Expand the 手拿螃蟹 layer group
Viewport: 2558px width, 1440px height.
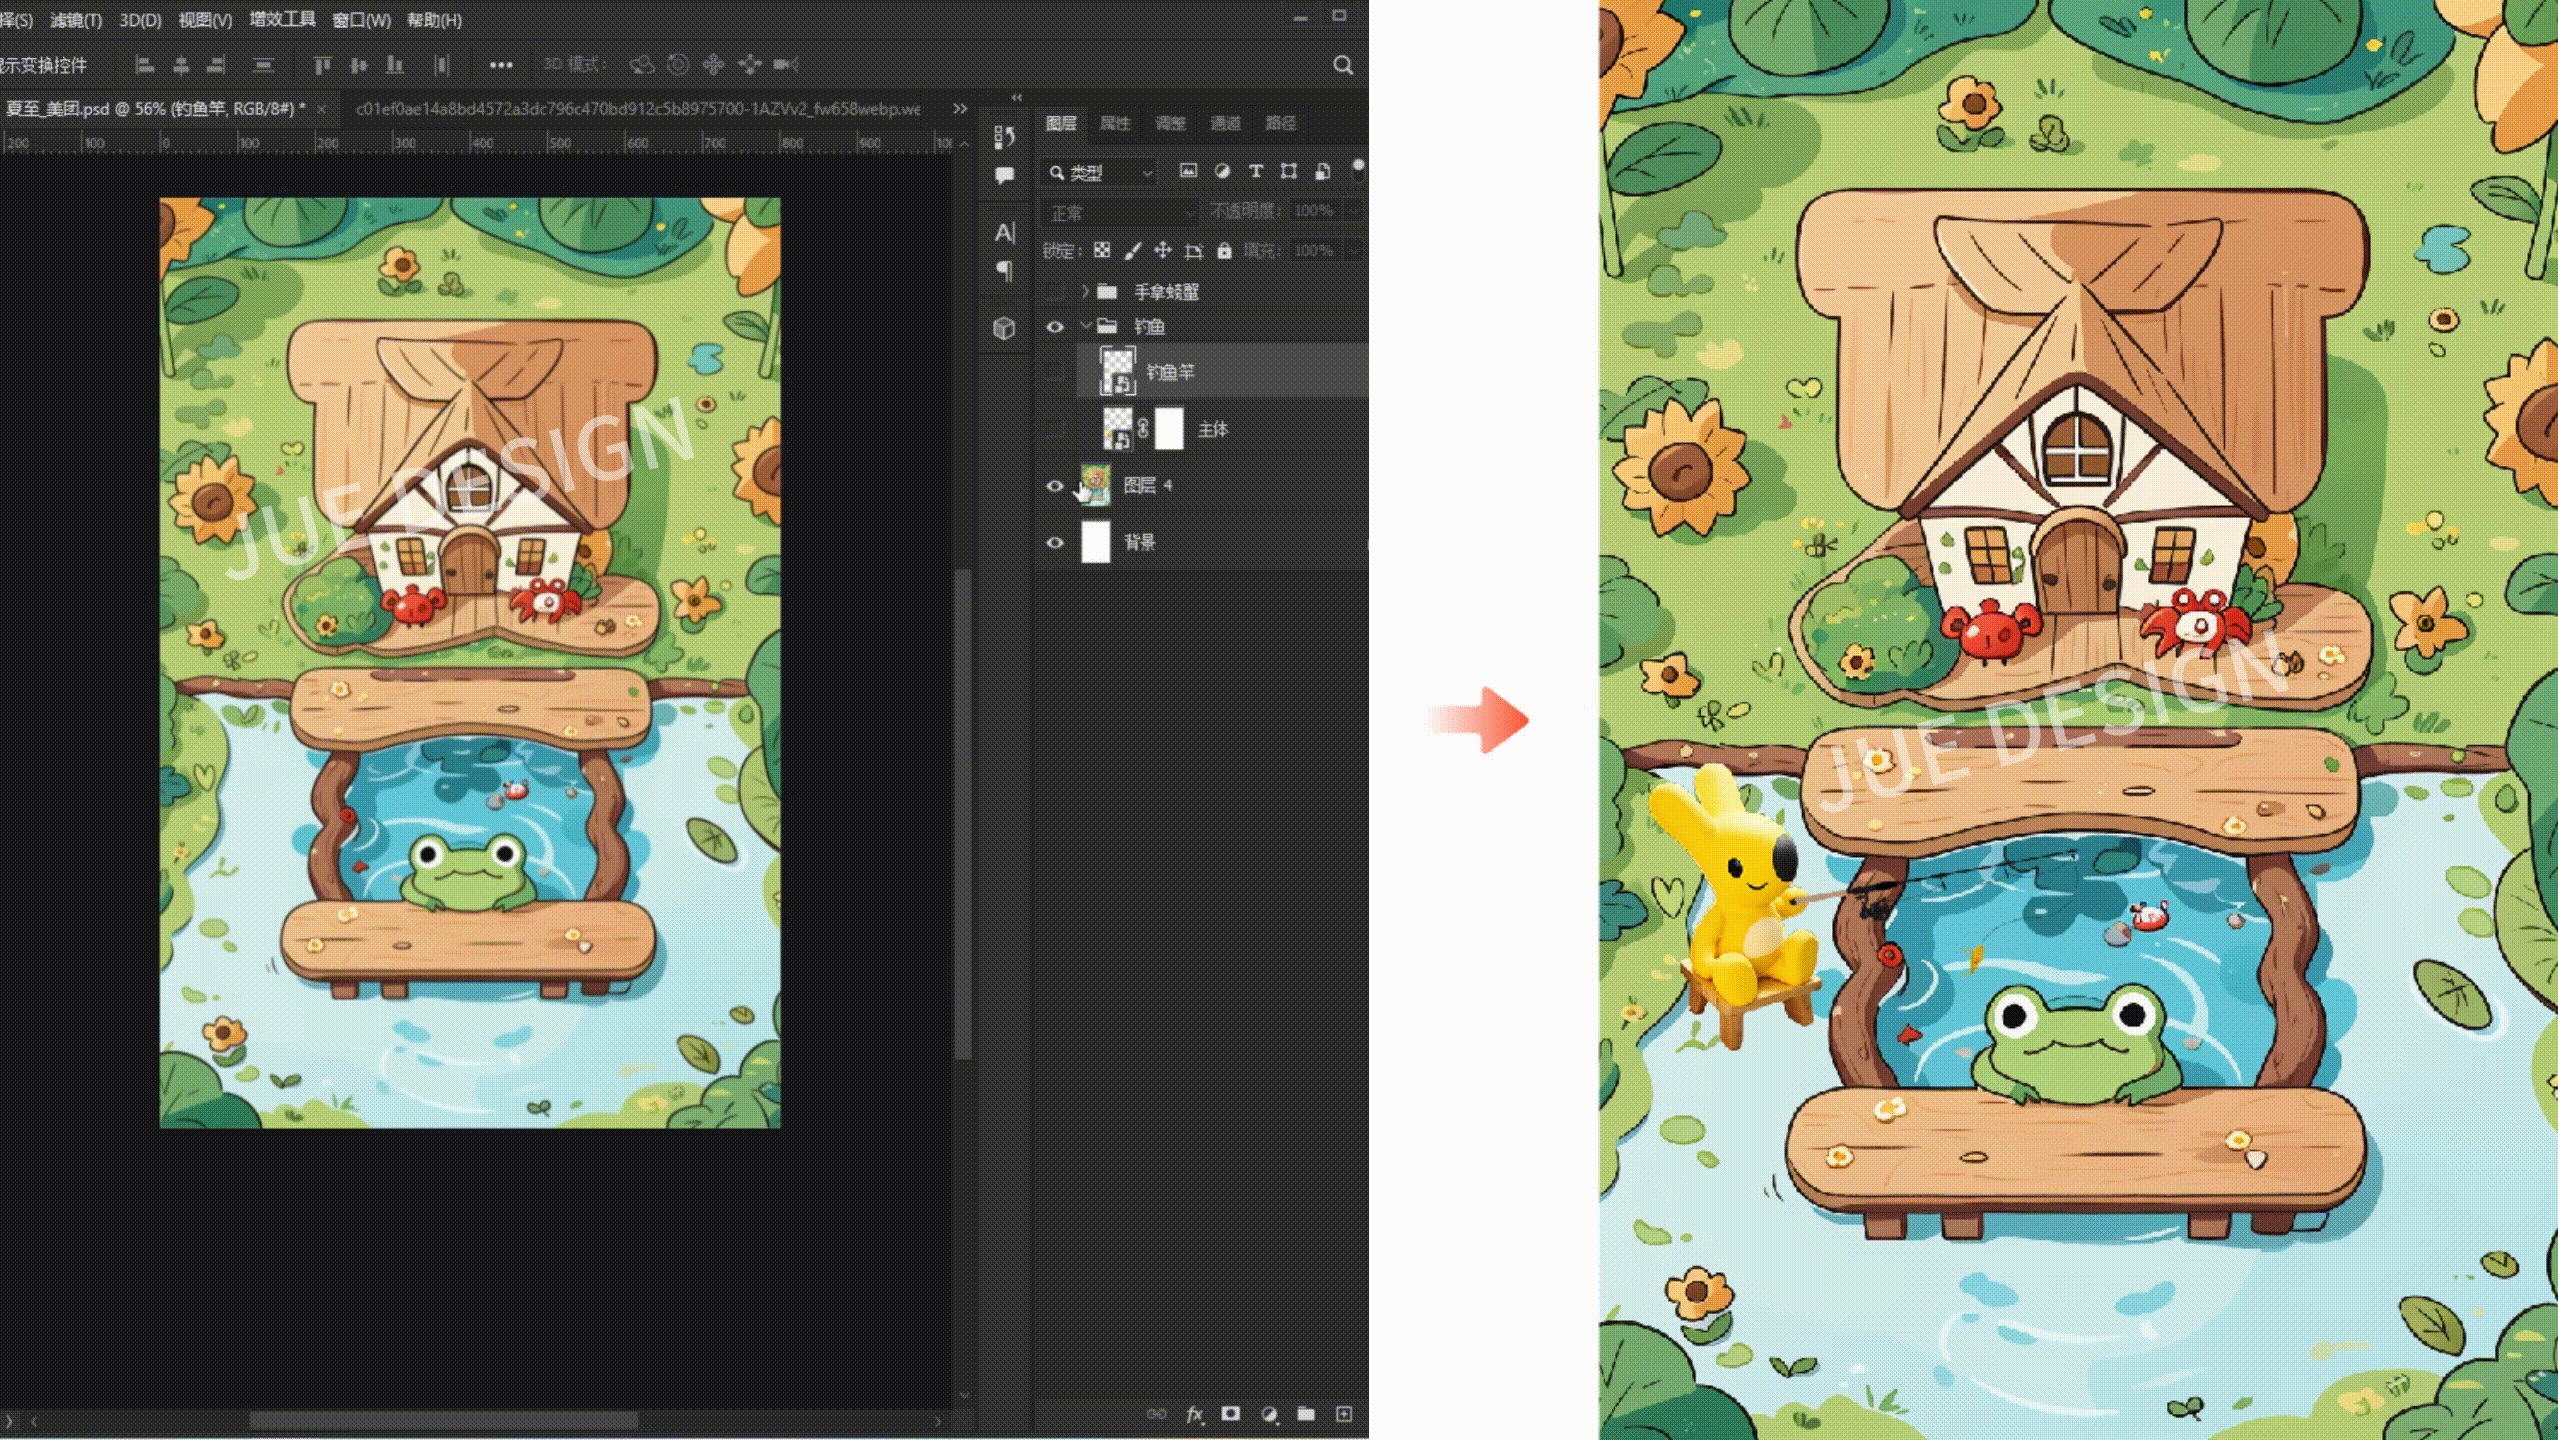pos(1085,292)
